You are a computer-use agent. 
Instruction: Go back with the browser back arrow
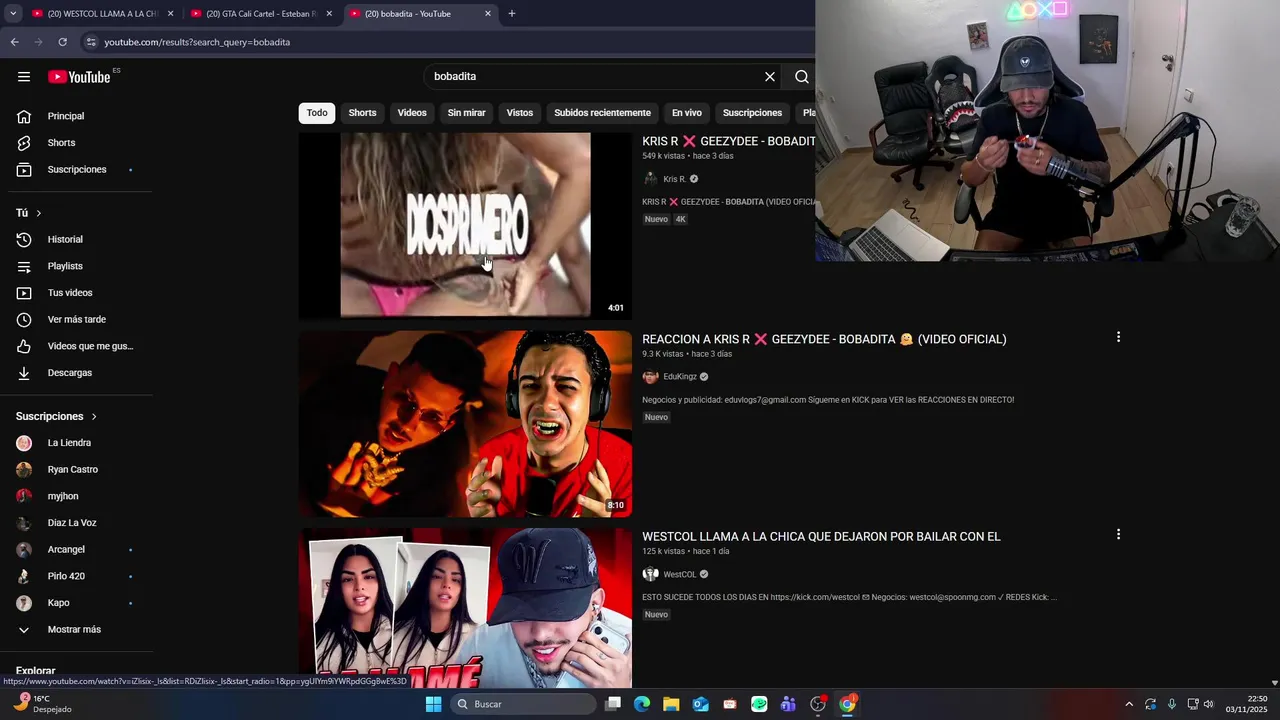coord(14,42)
